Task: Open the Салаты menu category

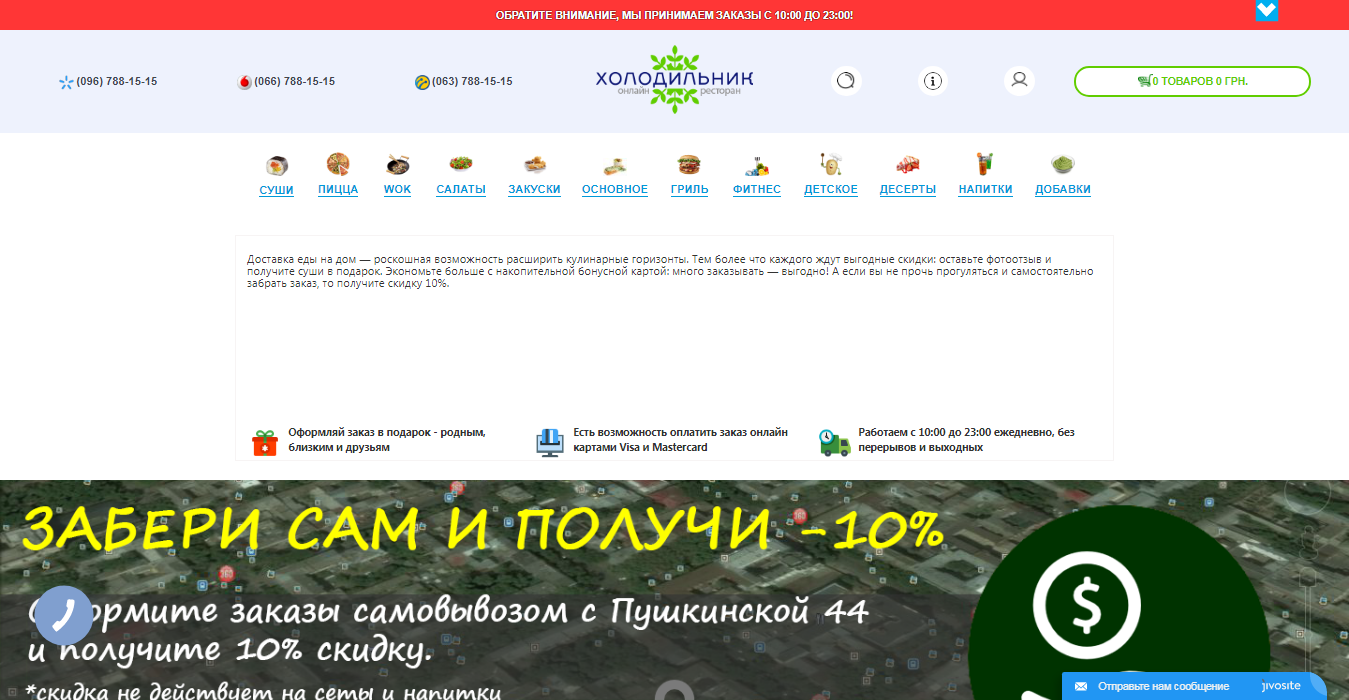Action: coord(461,189)
